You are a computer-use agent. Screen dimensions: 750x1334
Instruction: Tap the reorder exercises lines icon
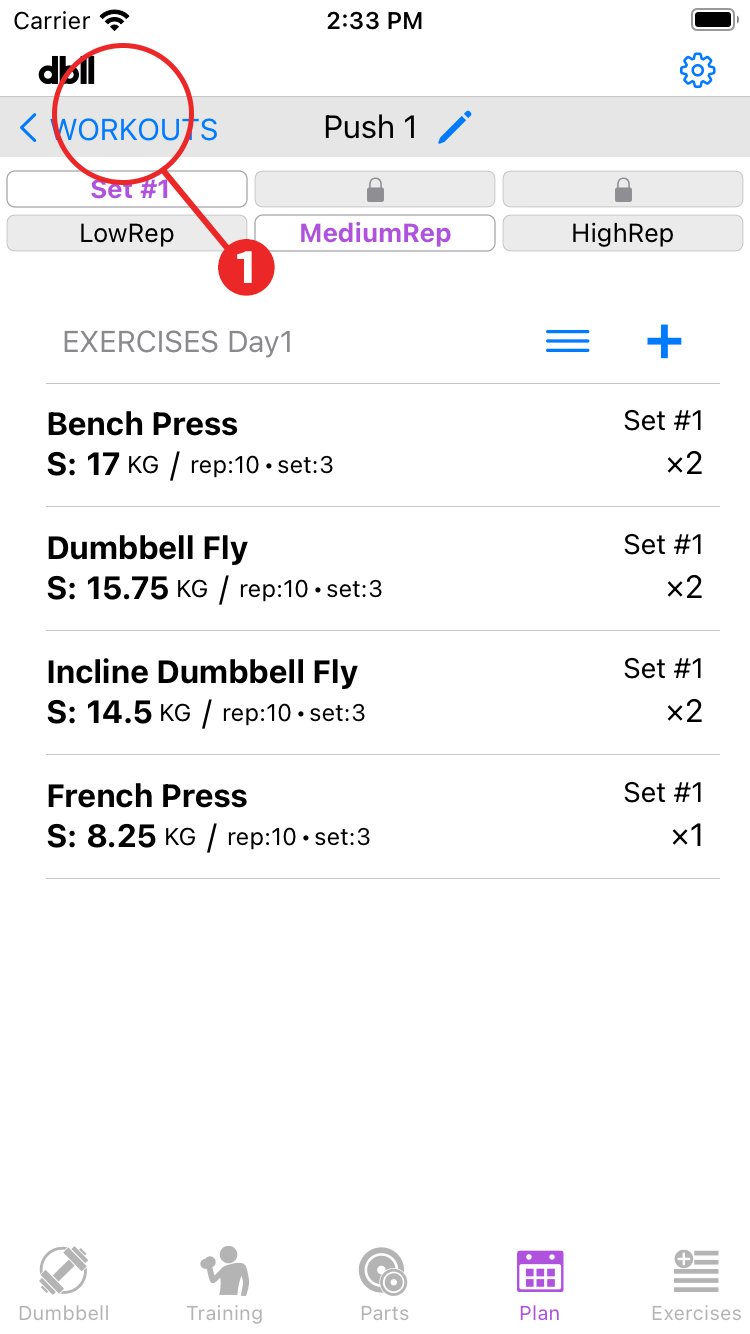(x=567, y=342)
